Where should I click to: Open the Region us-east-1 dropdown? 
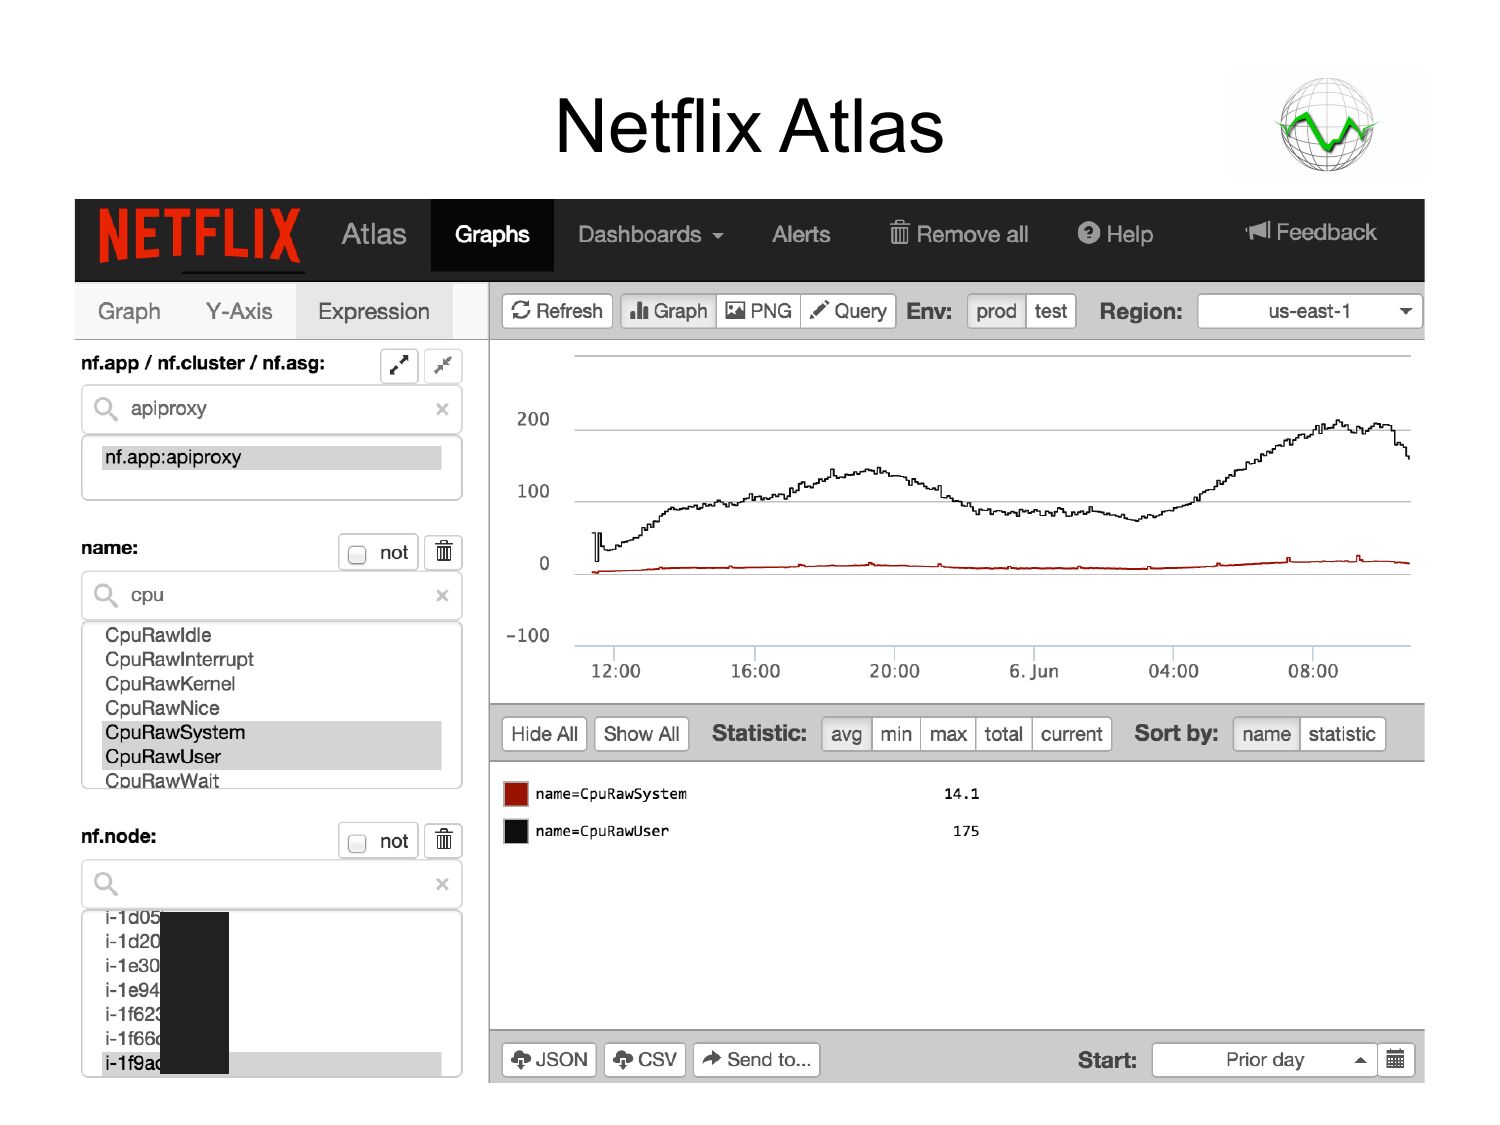[1309, 311]
